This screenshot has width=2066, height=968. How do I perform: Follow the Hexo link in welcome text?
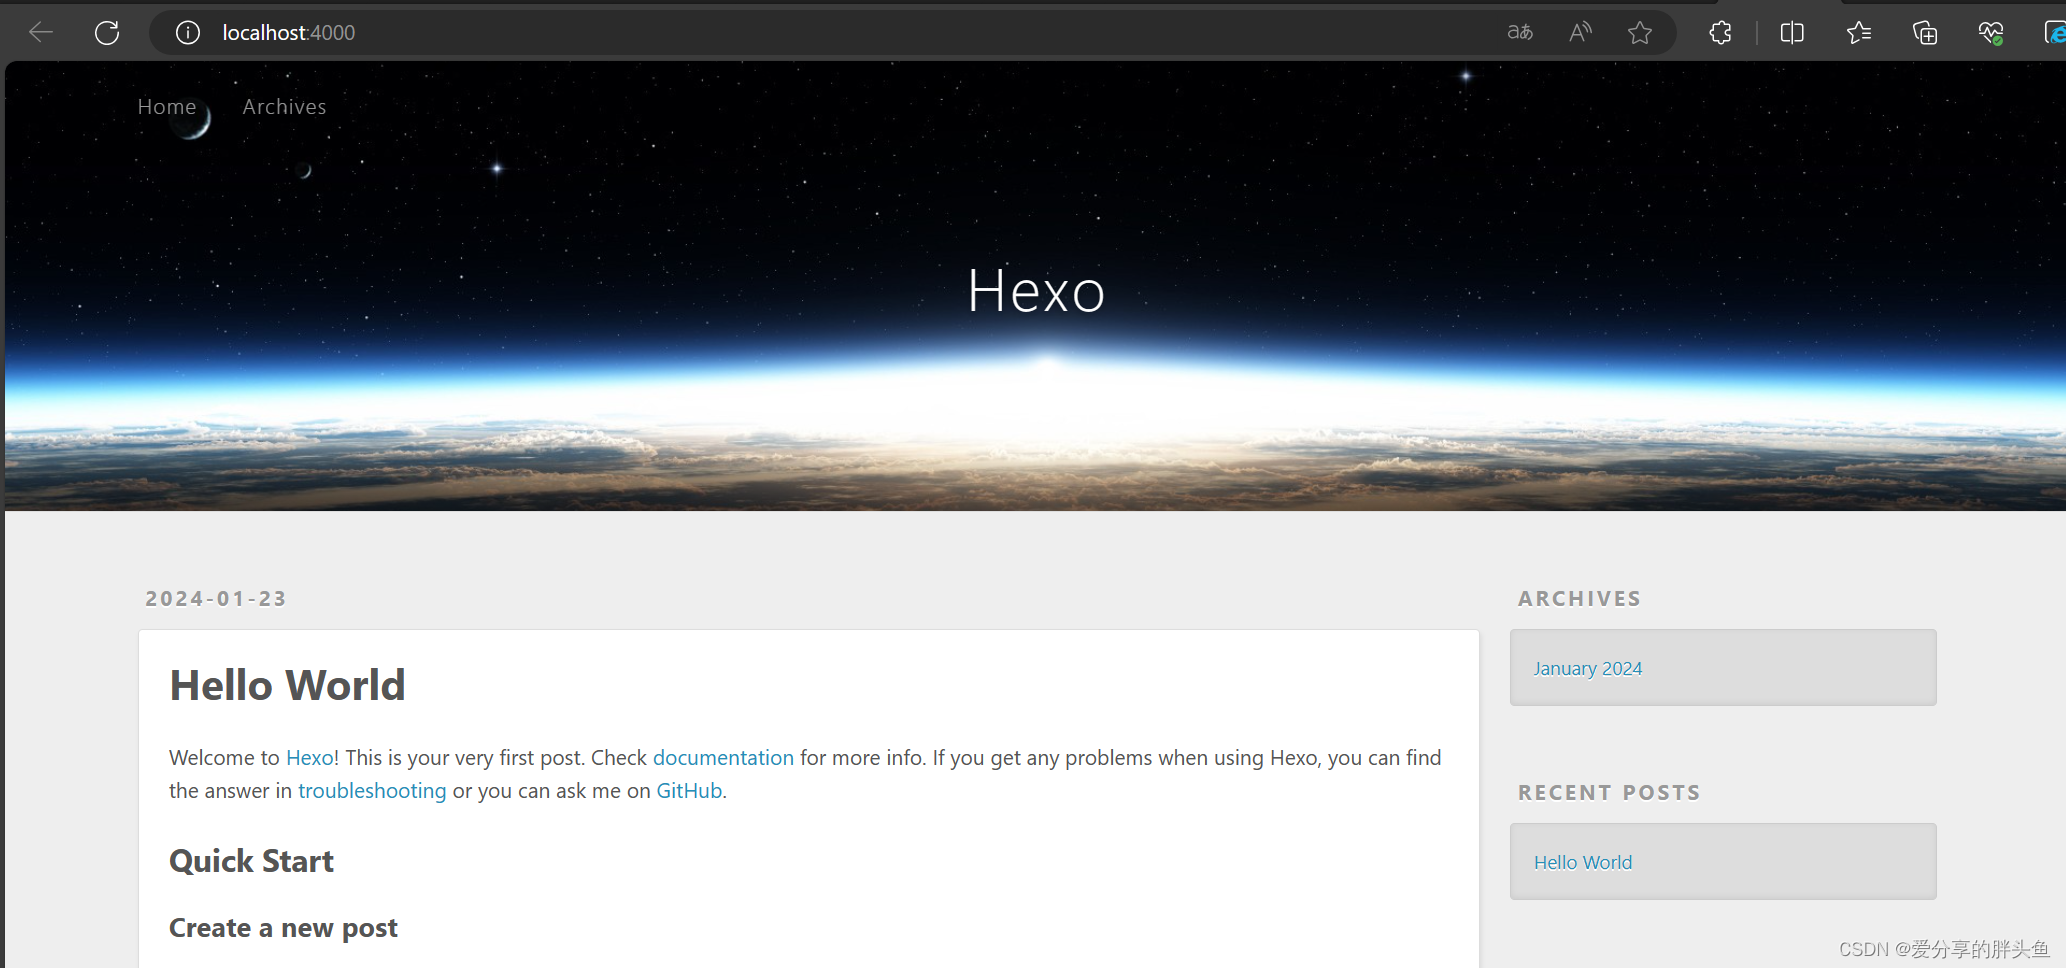pos(310,758)
